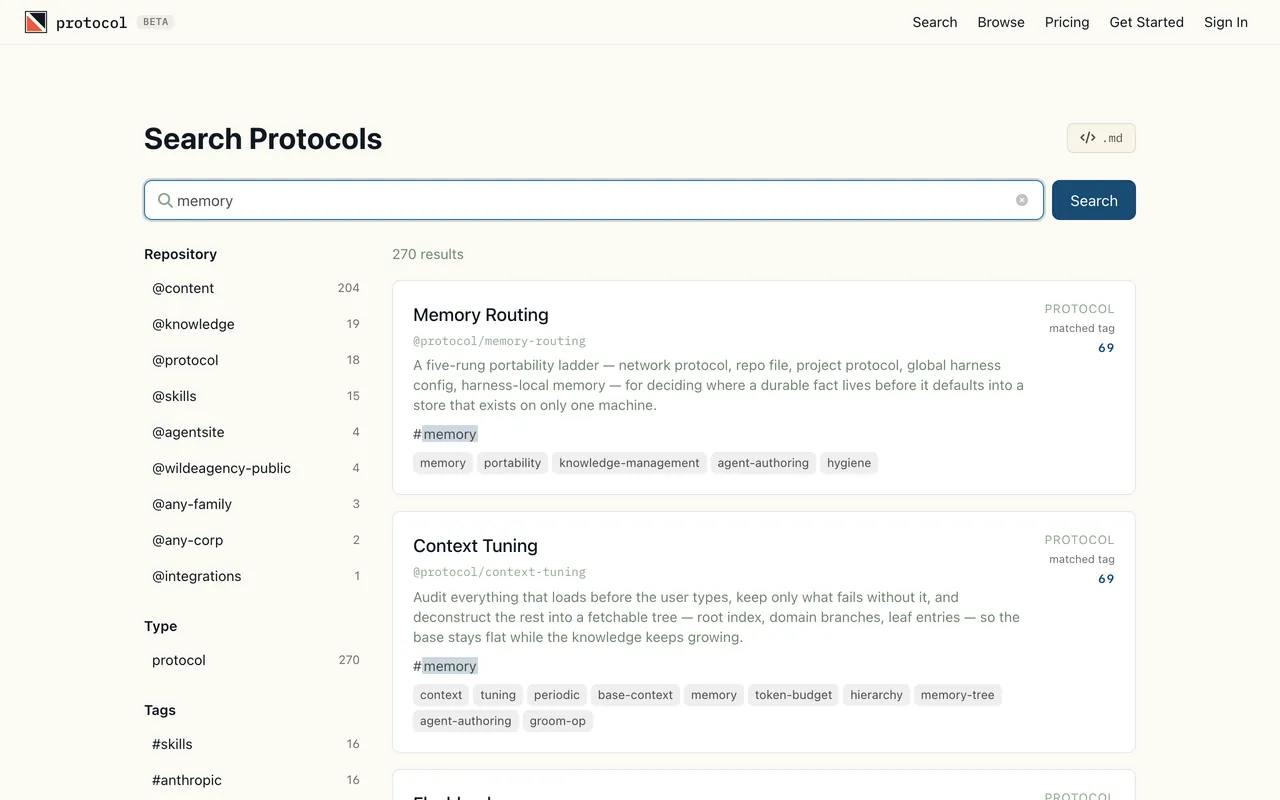Viewport: 1280px width, 800px height.
Task: Click the periodic tag chip
Action: point(557,695)
